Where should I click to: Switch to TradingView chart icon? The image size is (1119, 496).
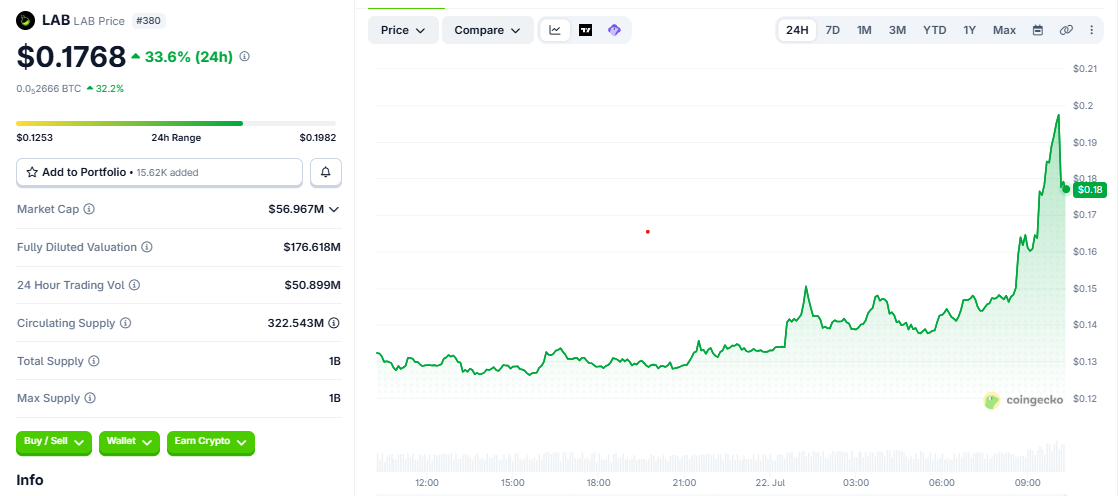585,30
